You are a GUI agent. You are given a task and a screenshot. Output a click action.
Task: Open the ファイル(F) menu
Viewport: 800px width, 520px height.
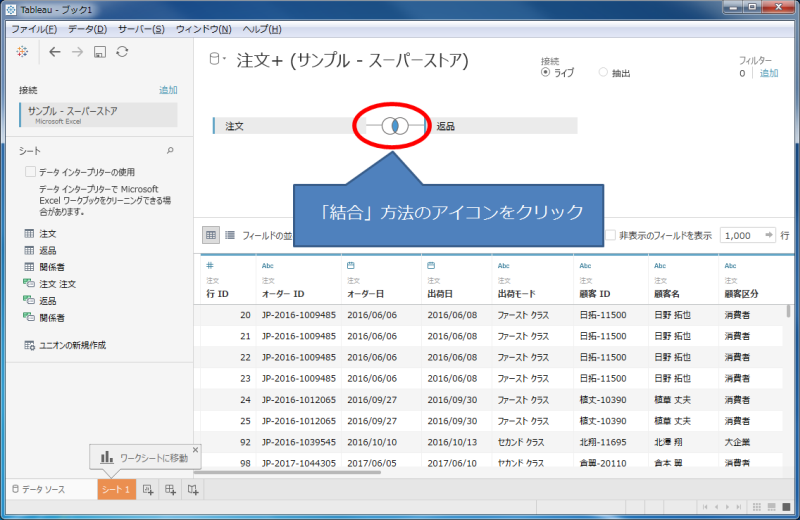point(34,29)
